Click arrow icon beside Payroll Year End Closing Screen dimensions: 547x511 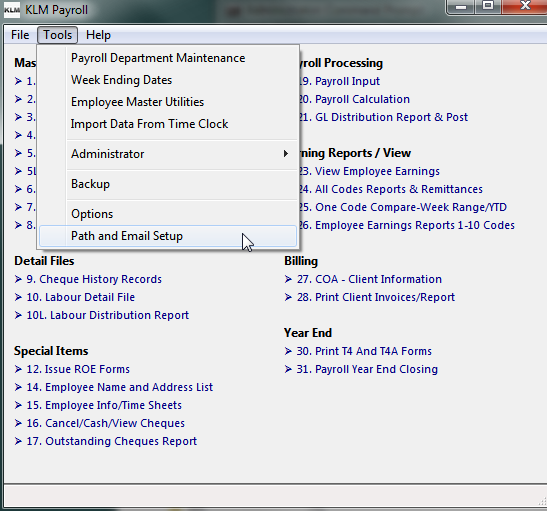click(x=288, y=369)
